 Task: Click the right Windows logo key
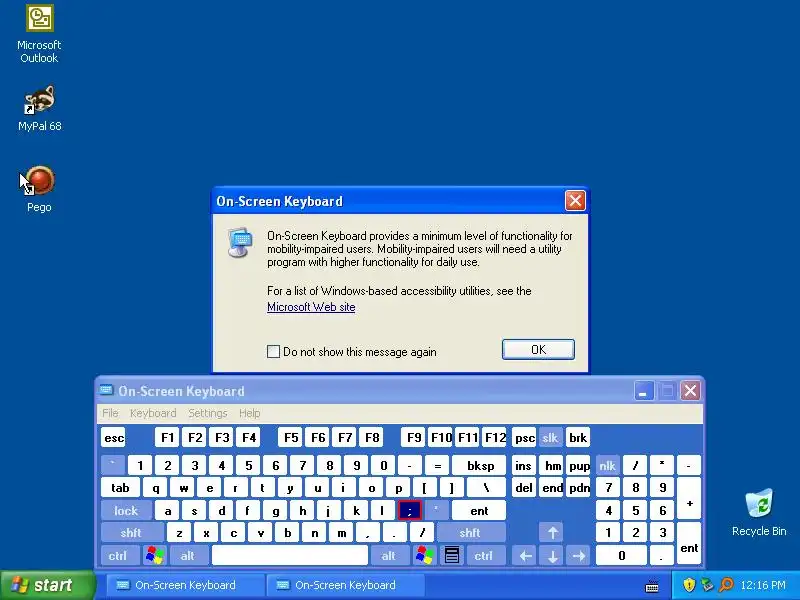tap(424, 555)
